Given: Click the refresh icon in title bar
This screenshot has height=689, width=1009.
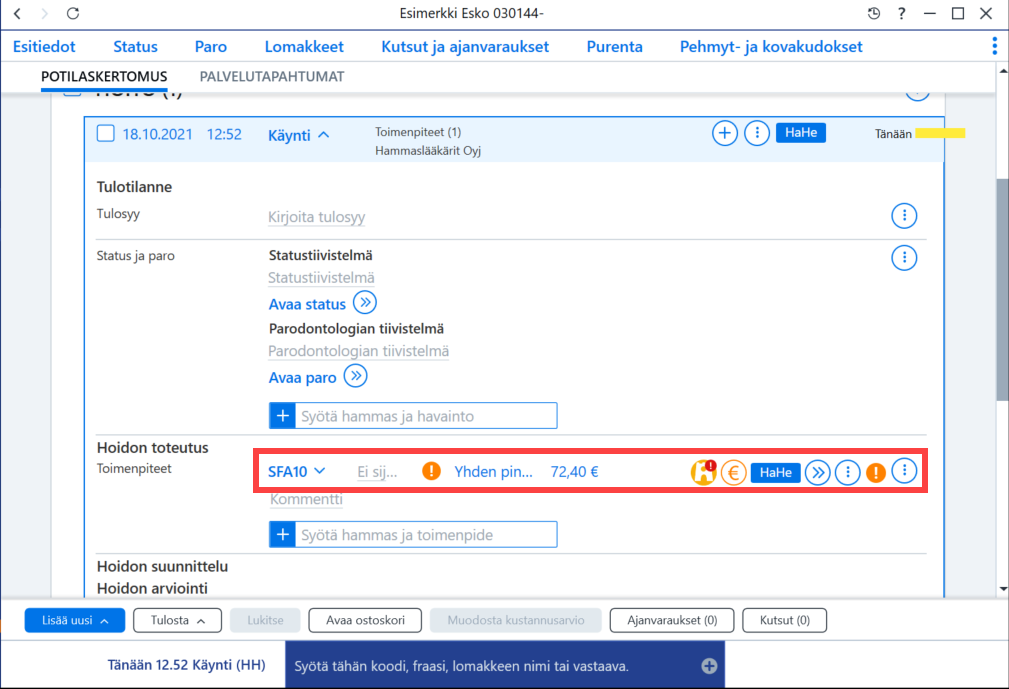Looking at the screenshot, I should click(73, 14).
